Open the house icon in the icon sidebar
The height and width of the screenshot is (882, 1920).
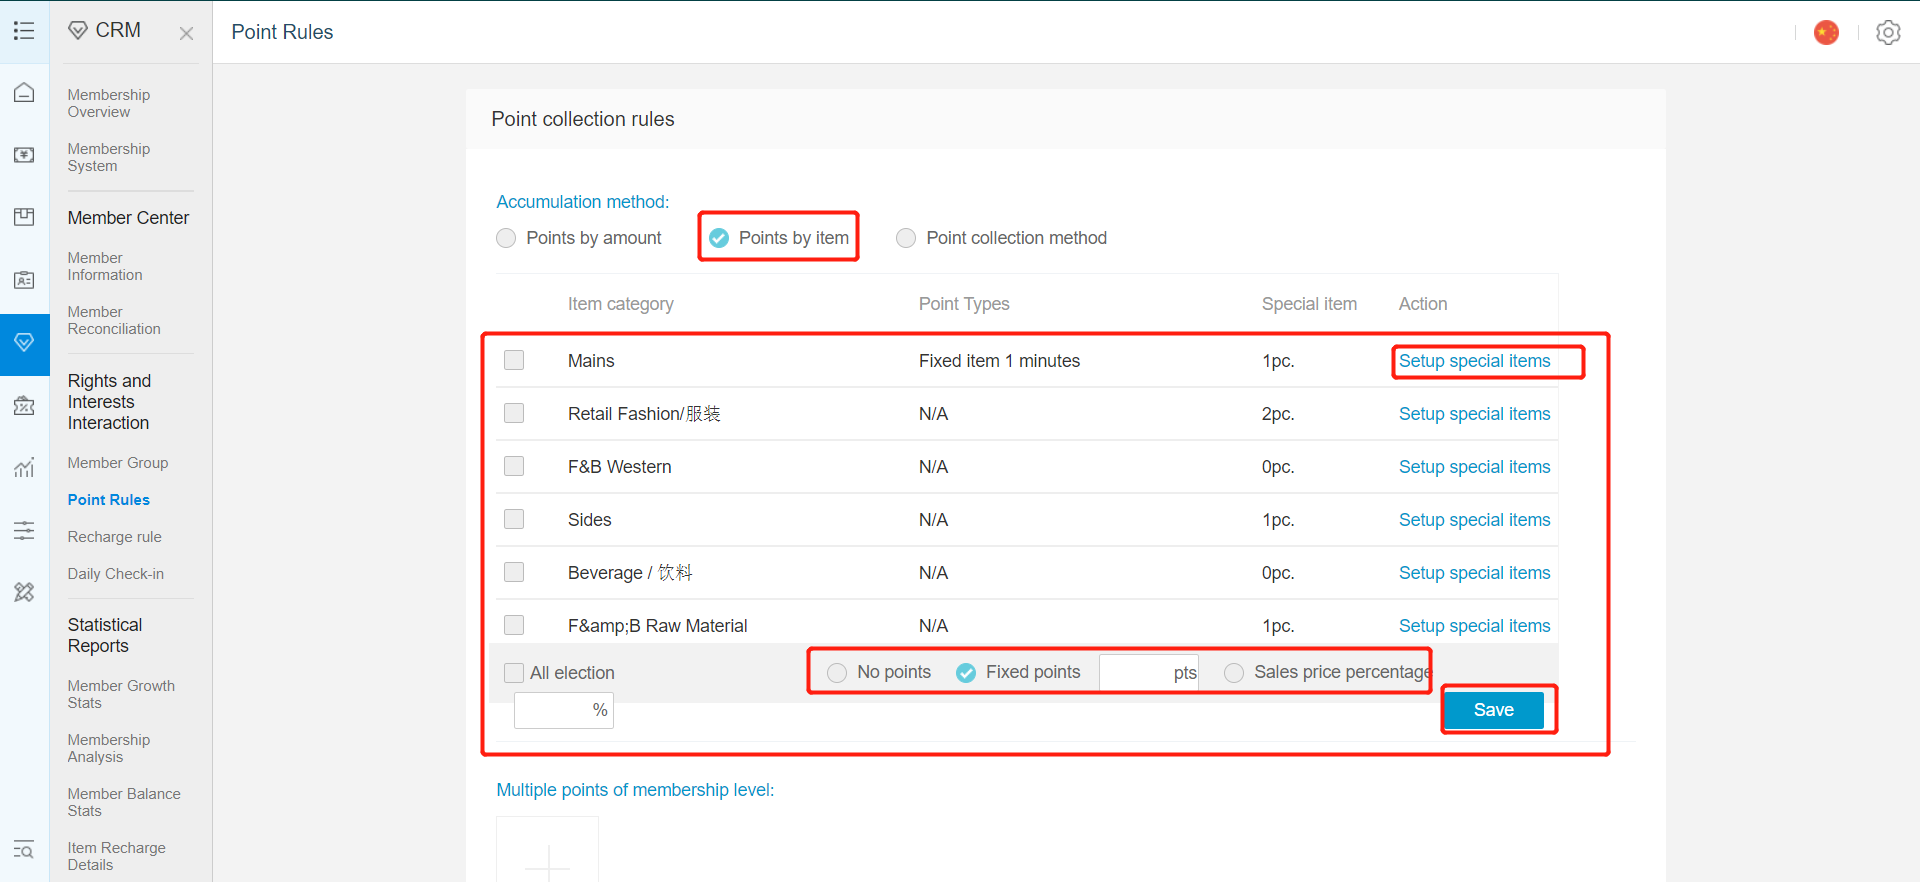click(24, 93)
